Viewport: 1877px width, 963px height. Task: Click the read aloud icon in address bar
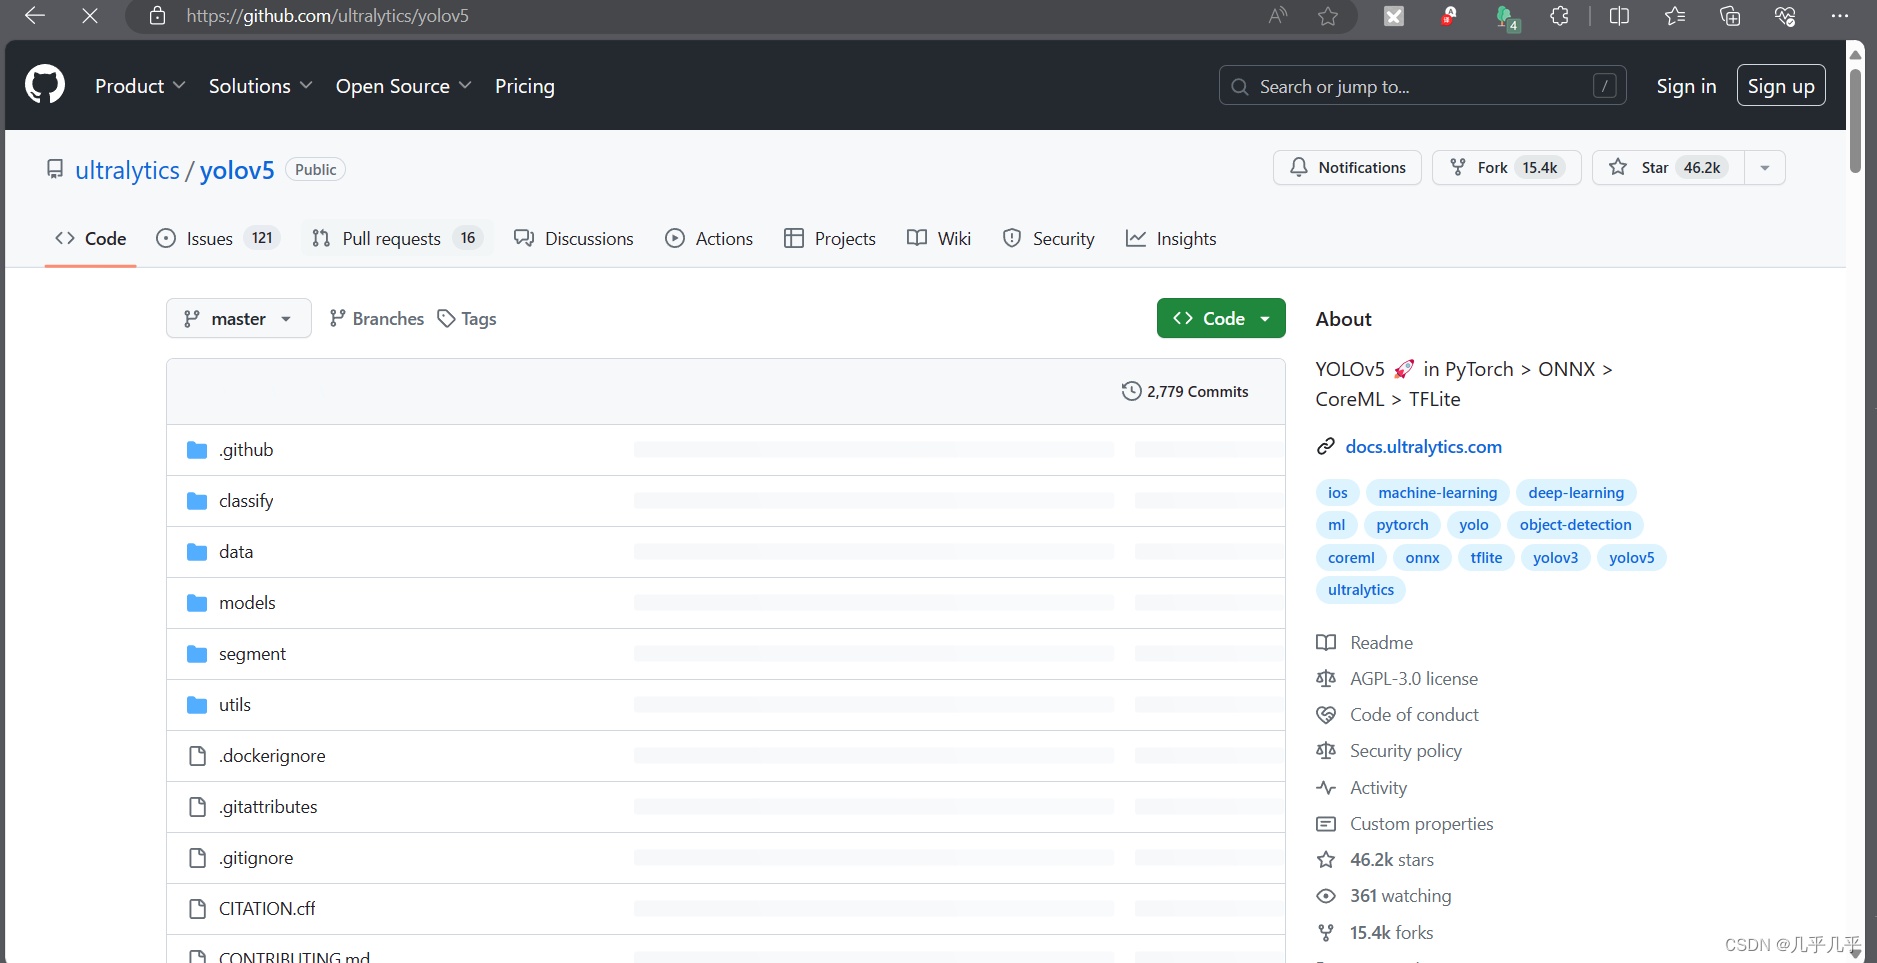click(x=1278, y=16)
